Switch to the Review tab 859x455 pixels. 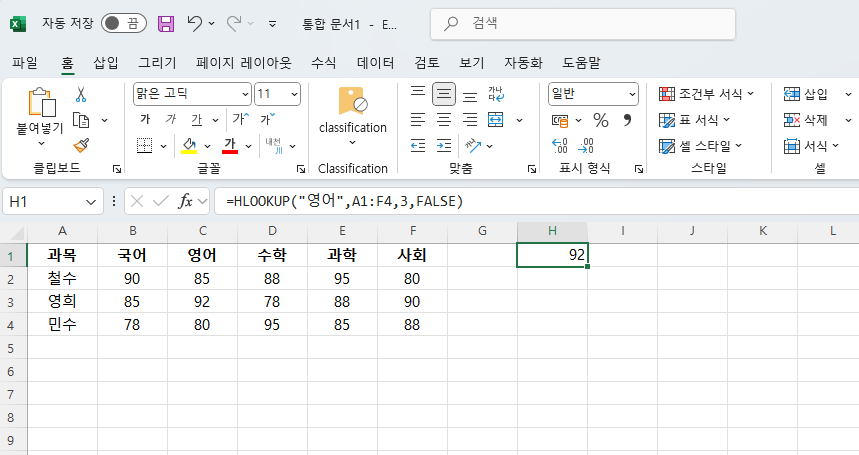point(427,63)
